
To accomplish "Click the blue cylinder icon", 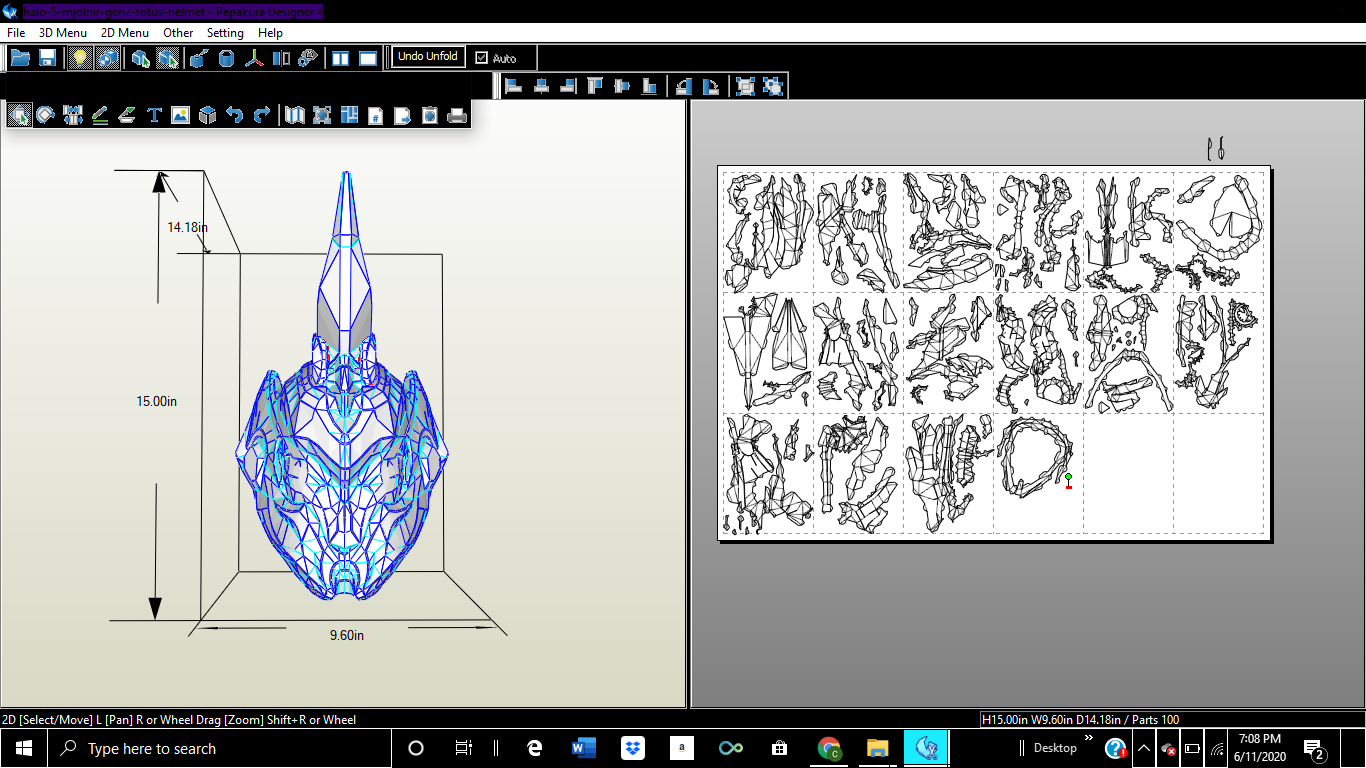I will pos(227,58).
